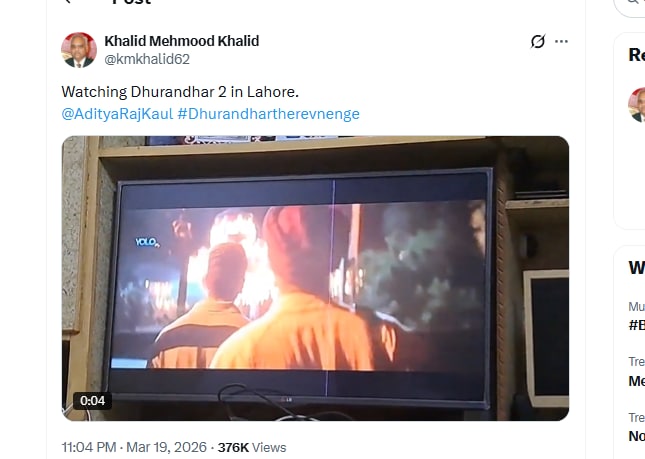Open the trending hashtag starting with #B

pos(636,325)
